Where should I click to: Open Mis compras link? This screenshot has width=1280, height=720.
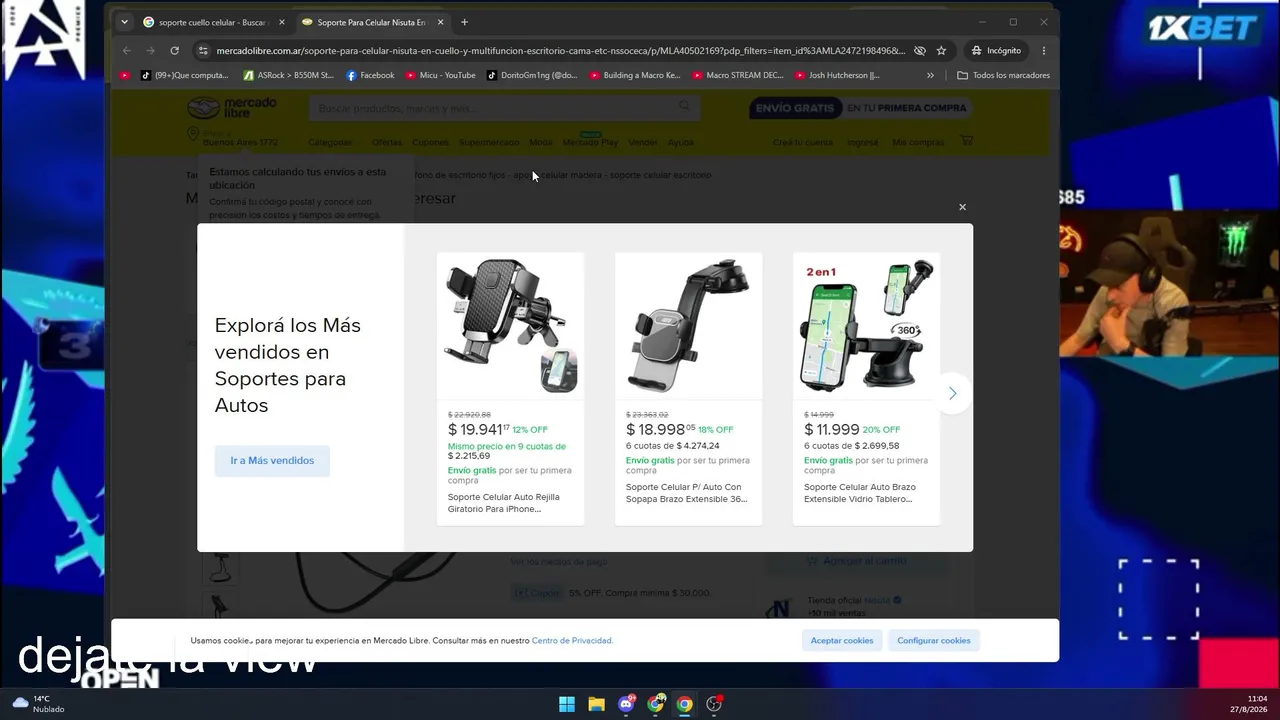coord(918,142)
